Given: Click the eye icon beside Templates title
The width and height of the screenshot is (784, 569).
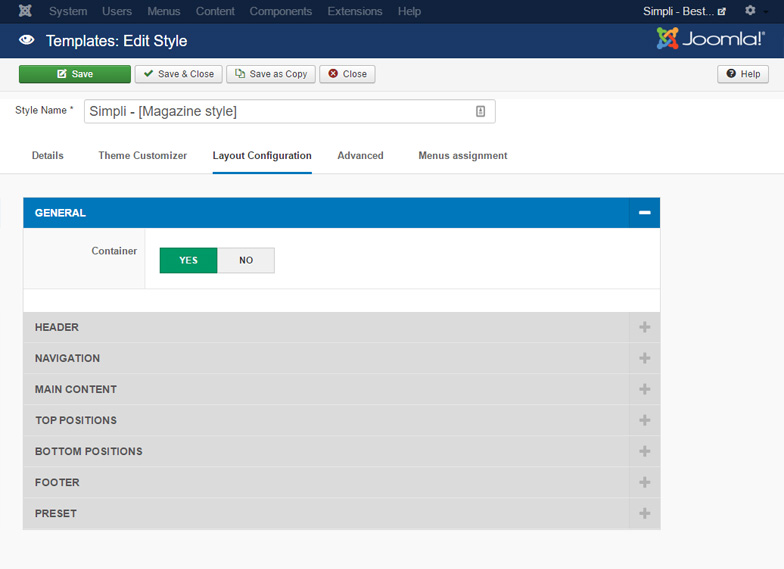Looking at the screenshot, I should [26, 41].
